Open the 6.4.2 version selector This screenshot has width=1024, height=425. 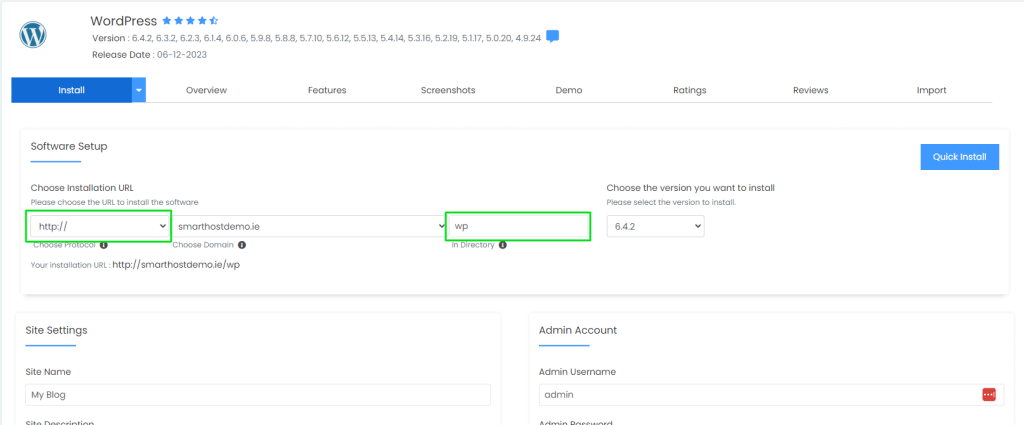tap(655, 226)
